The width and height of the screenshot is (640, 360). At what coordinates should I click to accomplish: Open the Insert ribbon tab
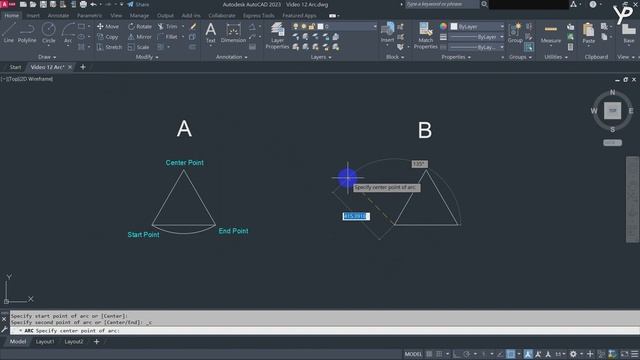tap(33, 16)
